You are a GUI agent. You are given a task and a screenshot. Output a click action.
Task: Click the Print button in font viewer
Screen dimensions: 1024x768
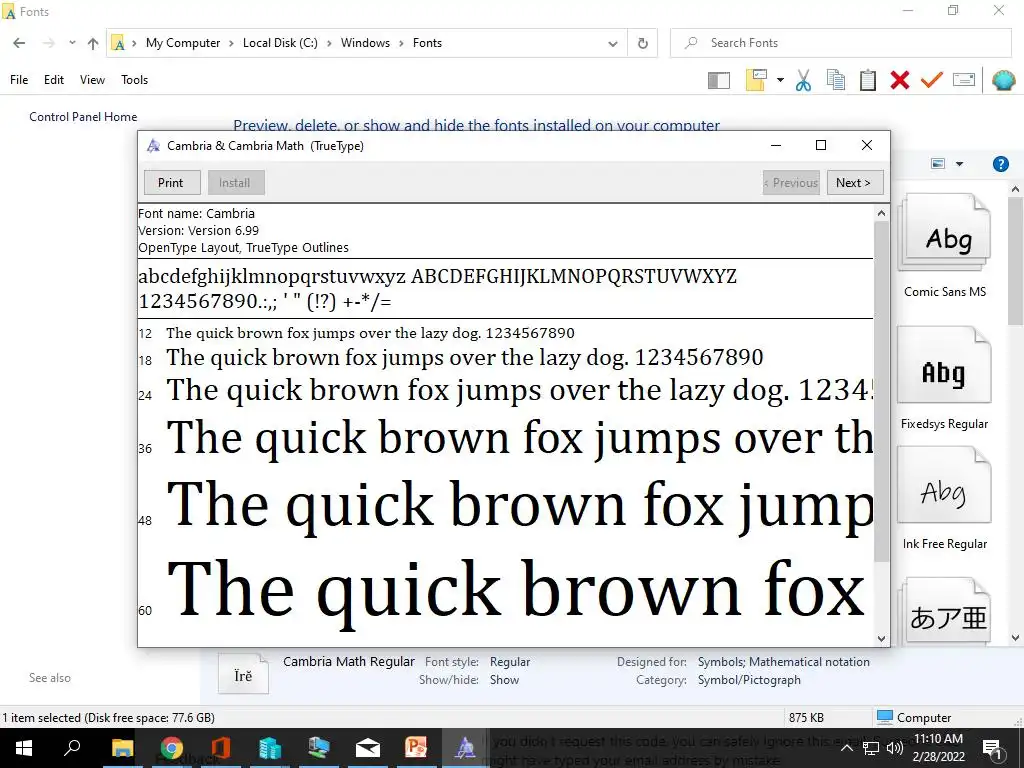(x=172, y=183)
